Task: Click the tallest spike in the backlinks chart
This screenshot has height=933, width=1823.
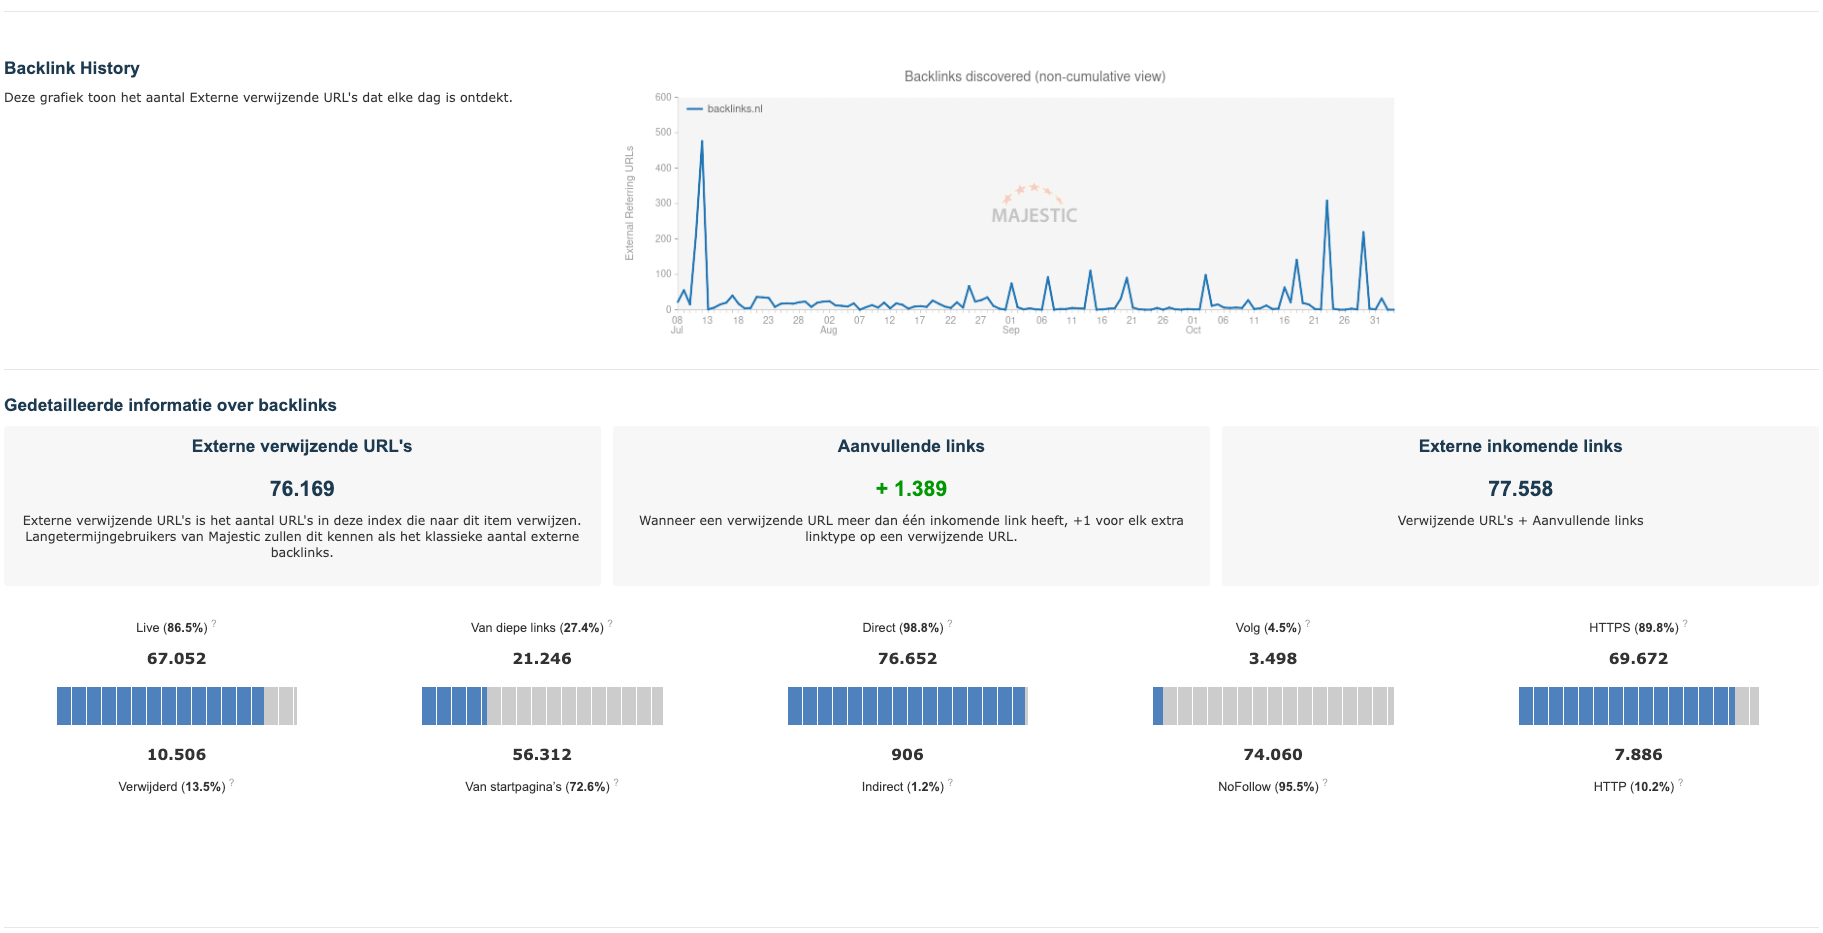Action: [x=701, y=142]
